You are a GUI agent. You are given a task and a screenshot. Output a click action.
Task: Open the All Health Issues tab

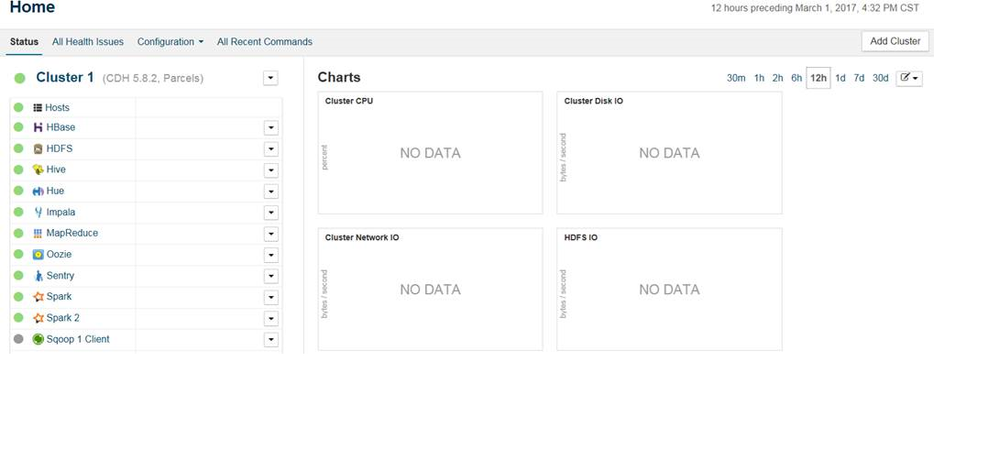pos(88,41)
